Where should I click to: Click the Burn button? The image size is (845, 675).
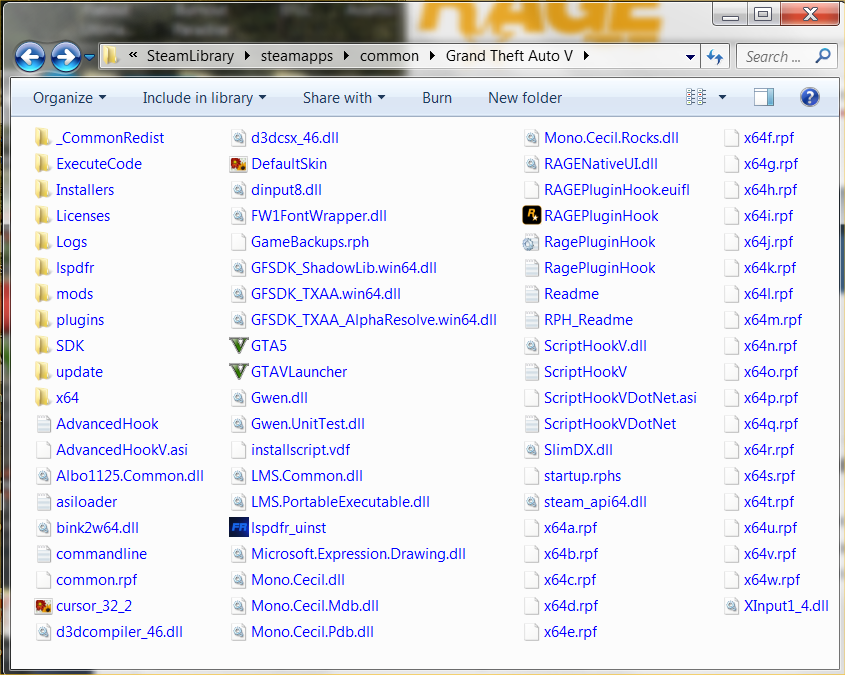tap(437, 98)
